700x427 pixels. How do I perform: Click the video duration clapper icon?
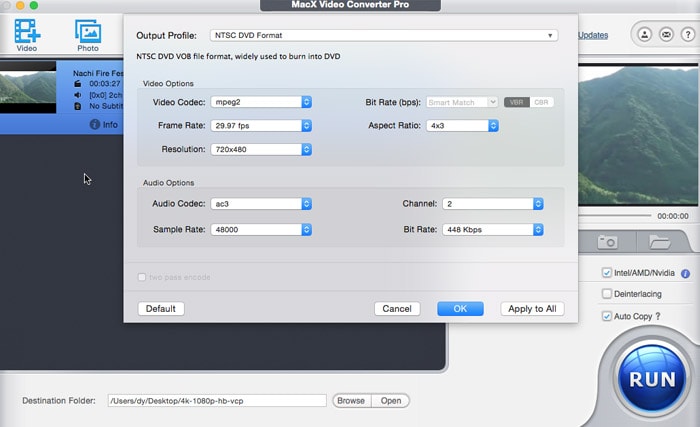point(78,84)
